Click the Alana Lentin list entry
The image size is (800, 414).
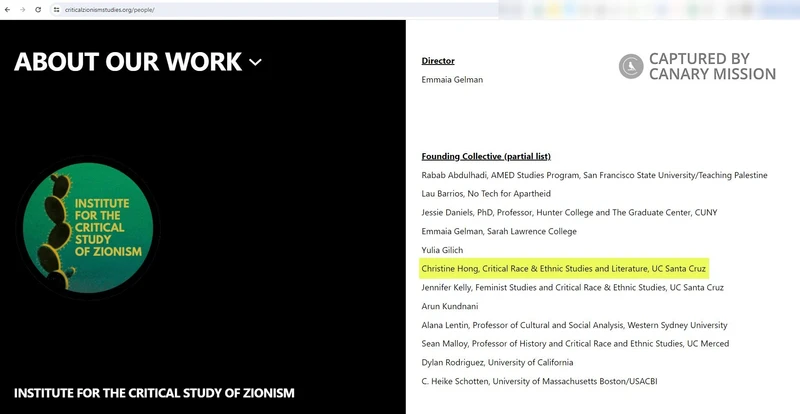[574, 325]
